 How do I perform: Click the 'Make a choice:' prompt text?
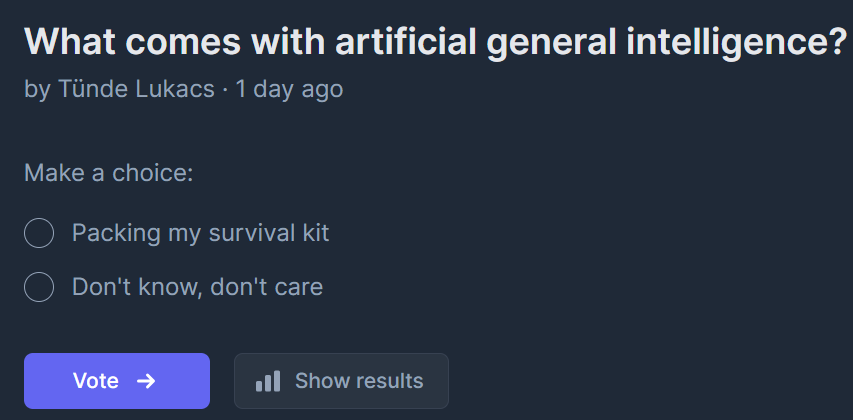(108, 173)
